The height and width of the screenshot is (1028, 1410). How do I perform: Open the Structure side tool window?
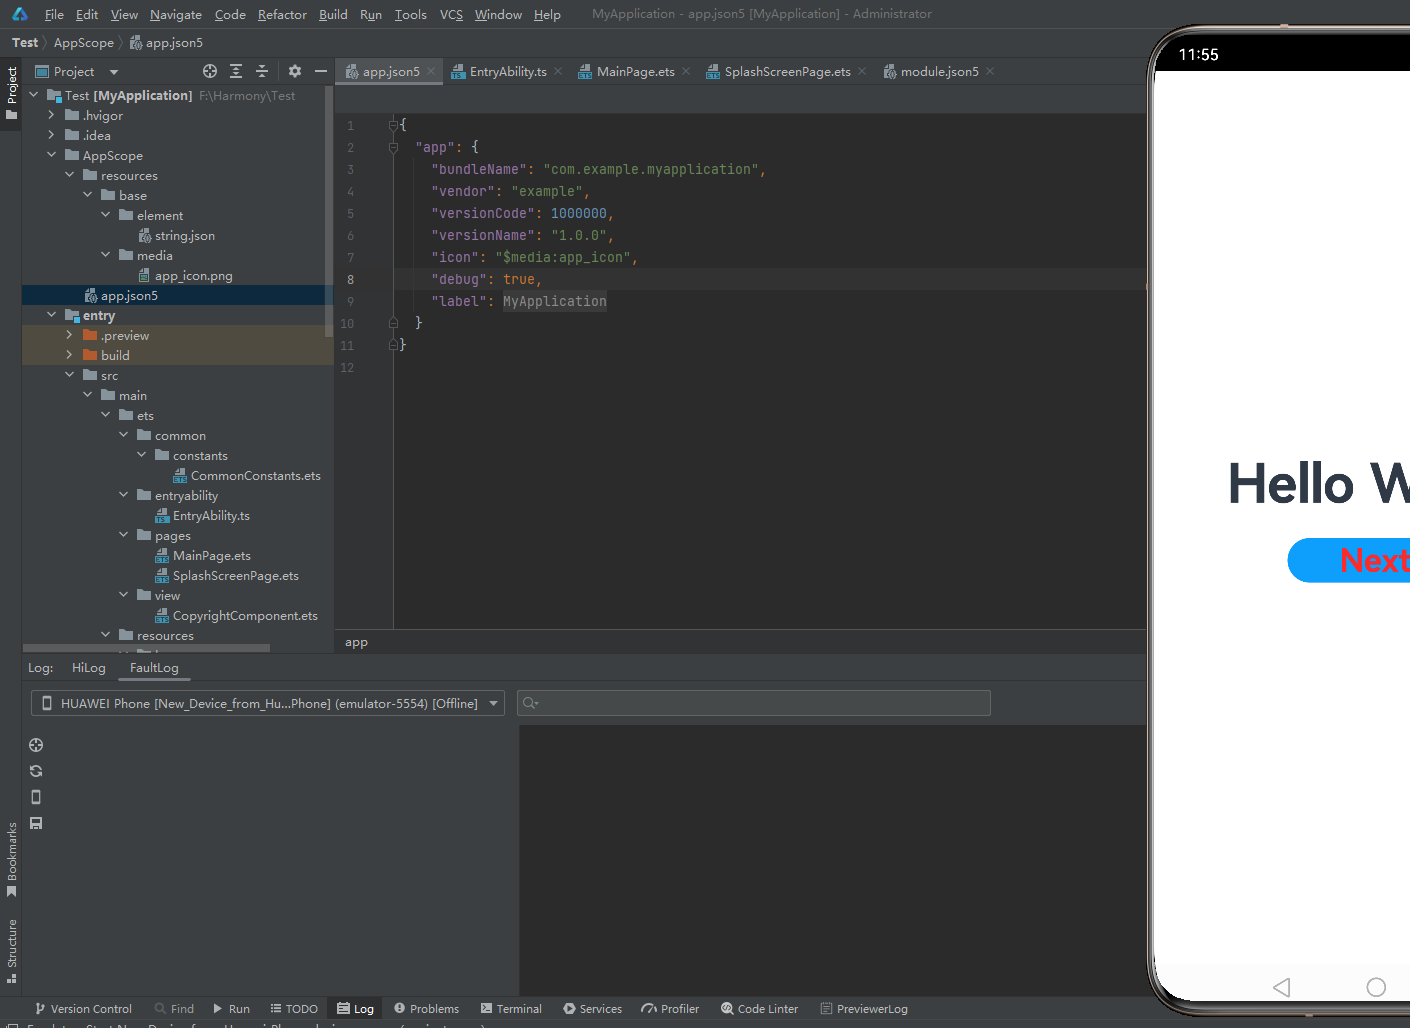tap(11, 951)
